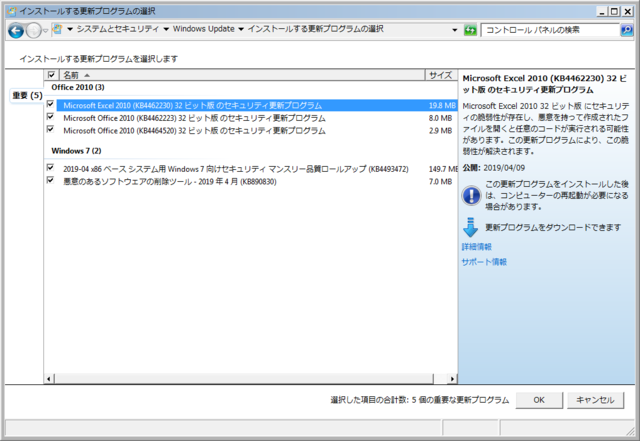640x441 pixels.
Task: Expand dropdown arrow before システムとセキュリティ
Action: pos(70,29)
